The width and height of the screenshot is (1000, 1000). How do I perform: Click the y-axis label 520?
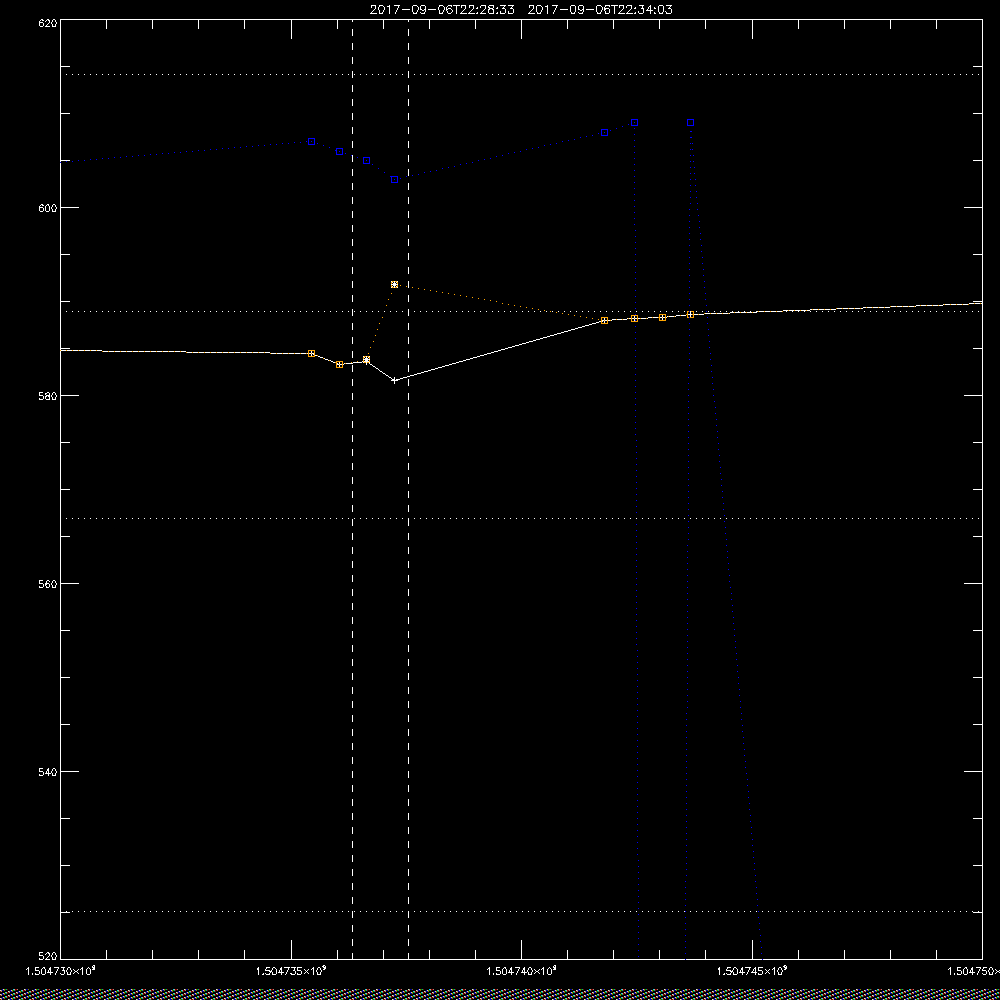48,957
